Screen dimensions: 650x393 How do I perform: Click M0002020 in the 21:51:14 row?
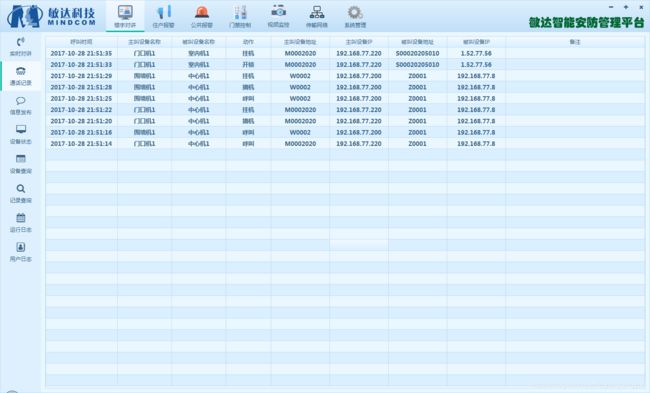pos(301,143)
